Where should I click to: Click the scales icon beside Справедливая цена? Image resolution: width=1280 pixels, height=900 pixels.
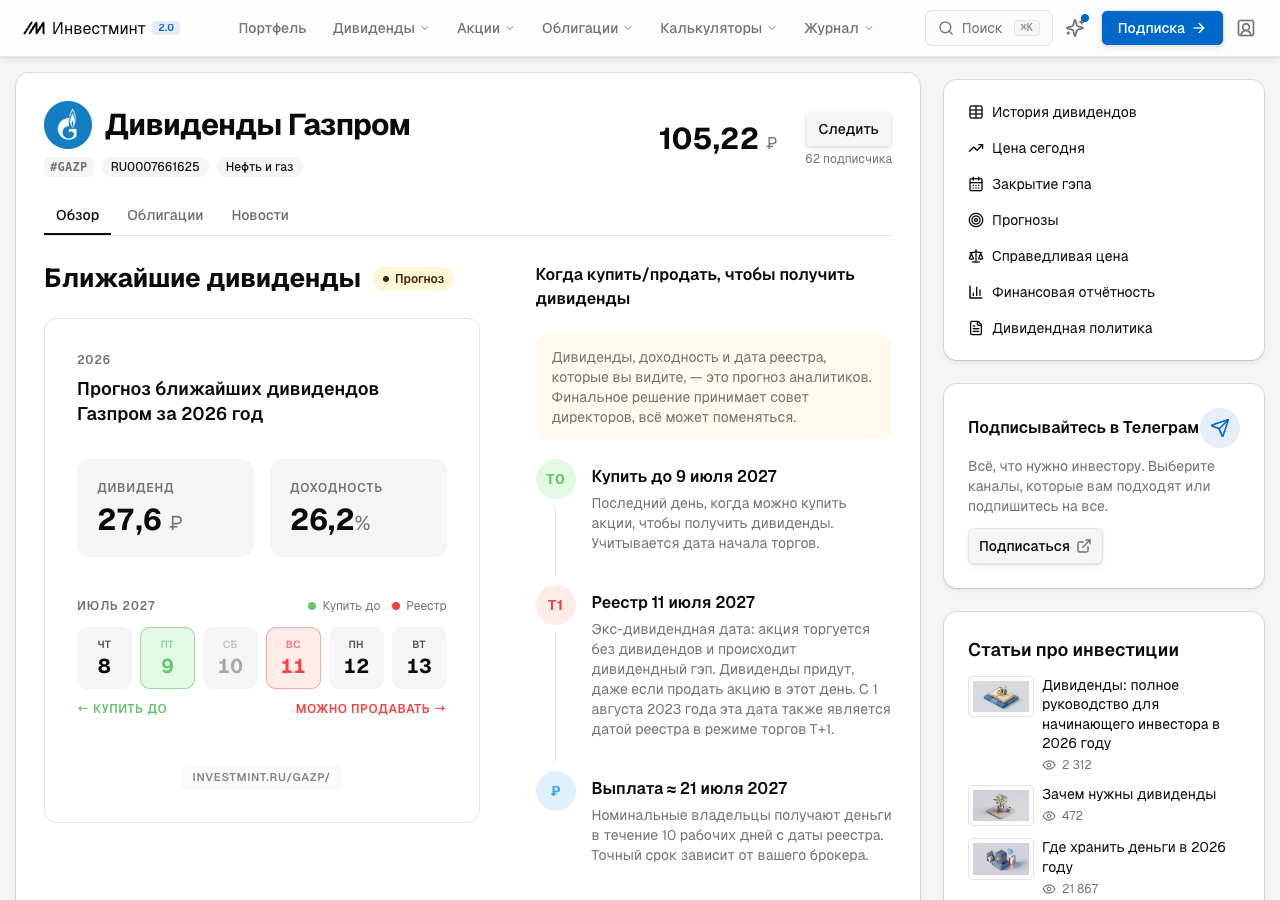coord(976,256)
